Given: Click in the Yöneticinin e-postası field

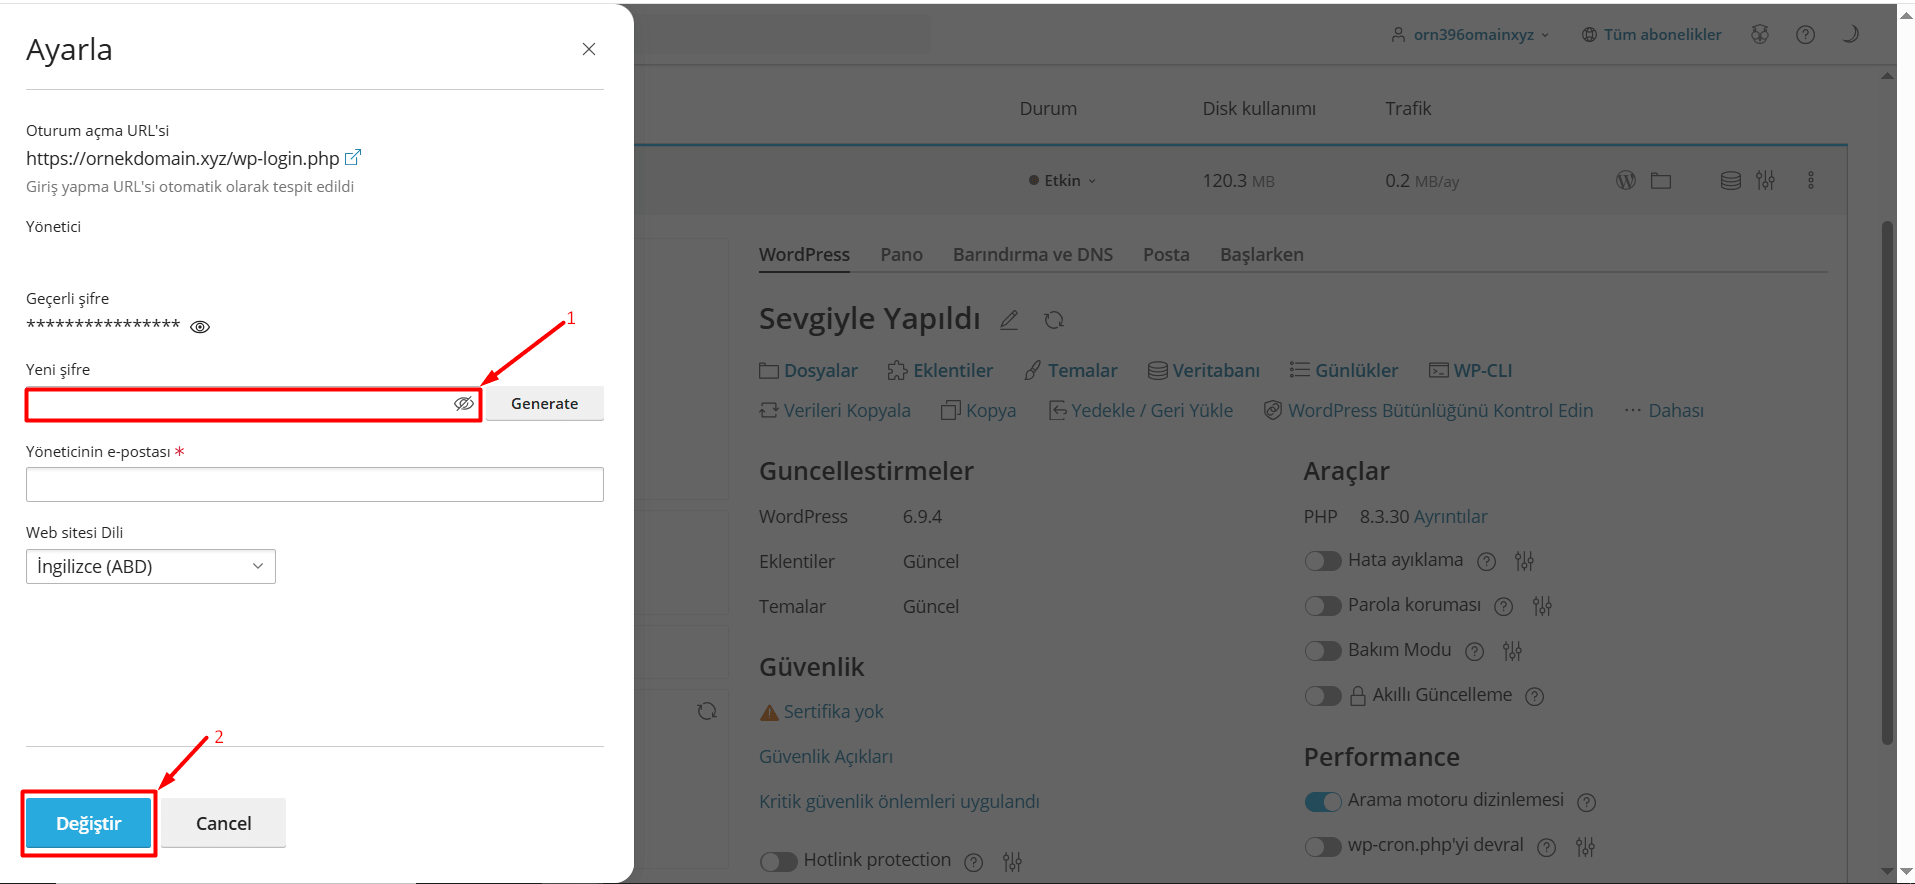Looking at the screenshot, I should 314,485.
